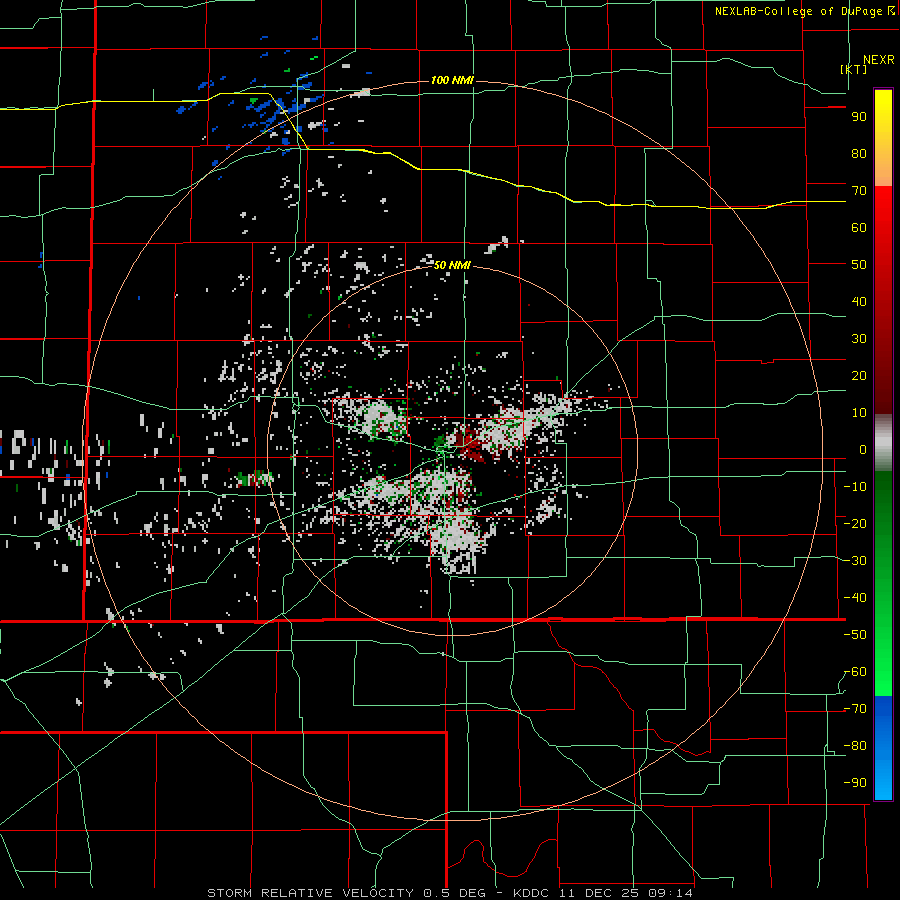Click the "30" value on the velocity scale
Image resolution: width=900 pixels, height=900 pixels.
(859, 339)
